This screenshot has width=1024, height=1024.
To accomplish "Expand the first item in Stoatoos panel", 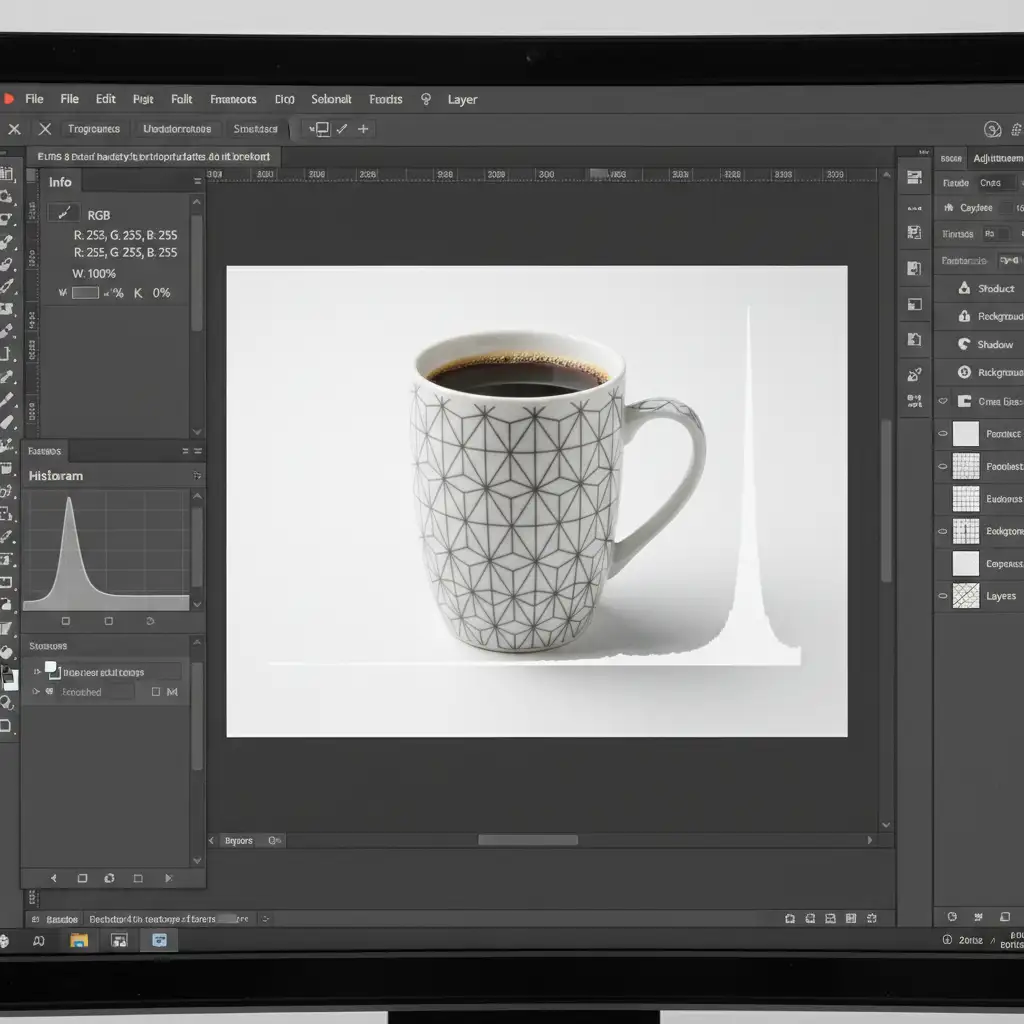I will [38, 672].
